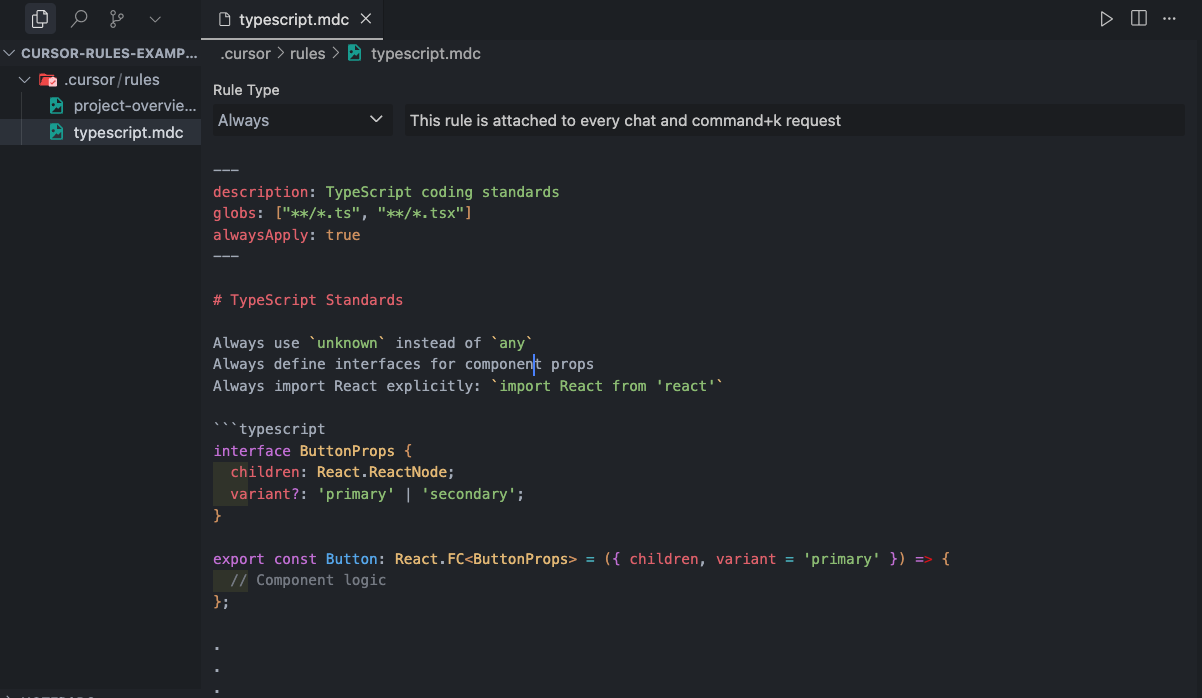This screenshot has width=1202, height=698.
Task: Click the .cursor breadcrumb segment
Action: coord(245,54)
